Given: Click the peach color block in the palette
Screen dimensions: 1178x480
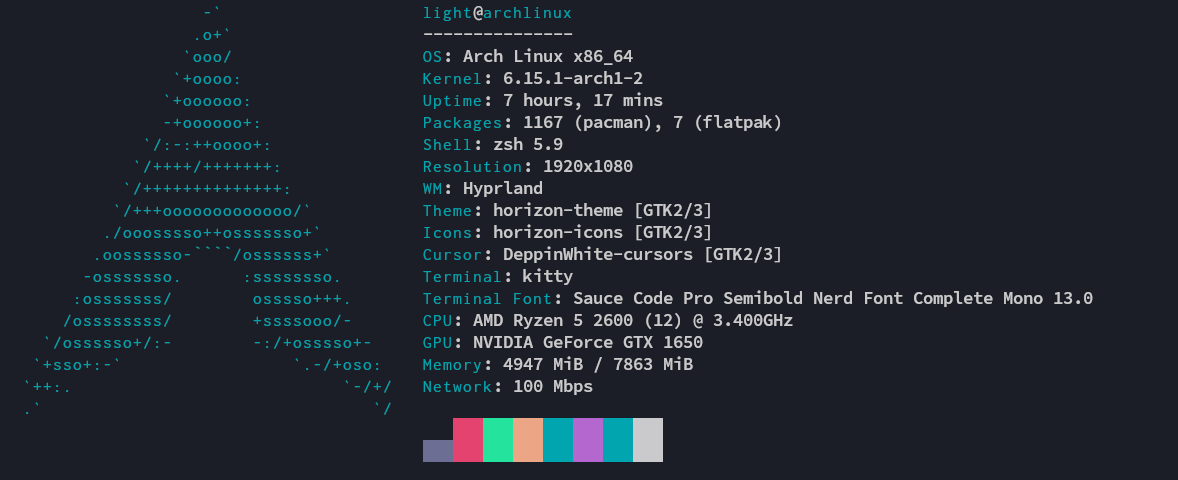Looking at the screenshot, I should [528, 439].
